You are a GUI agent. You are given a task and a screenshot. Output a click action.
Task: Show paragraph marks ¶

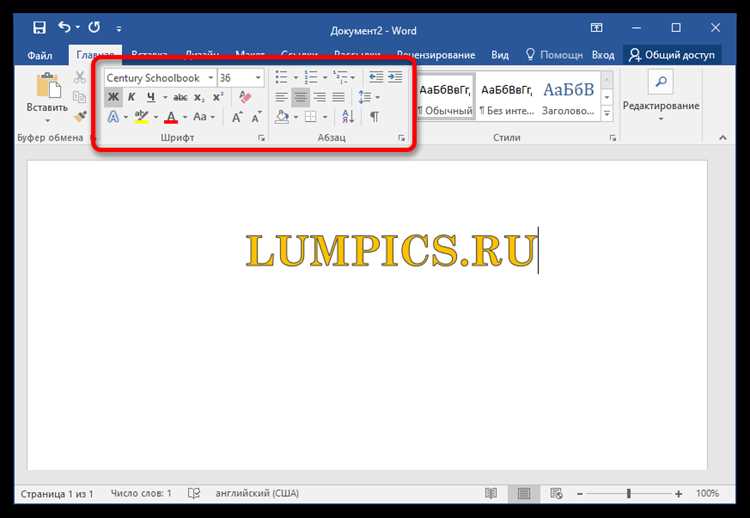point(375,117)
